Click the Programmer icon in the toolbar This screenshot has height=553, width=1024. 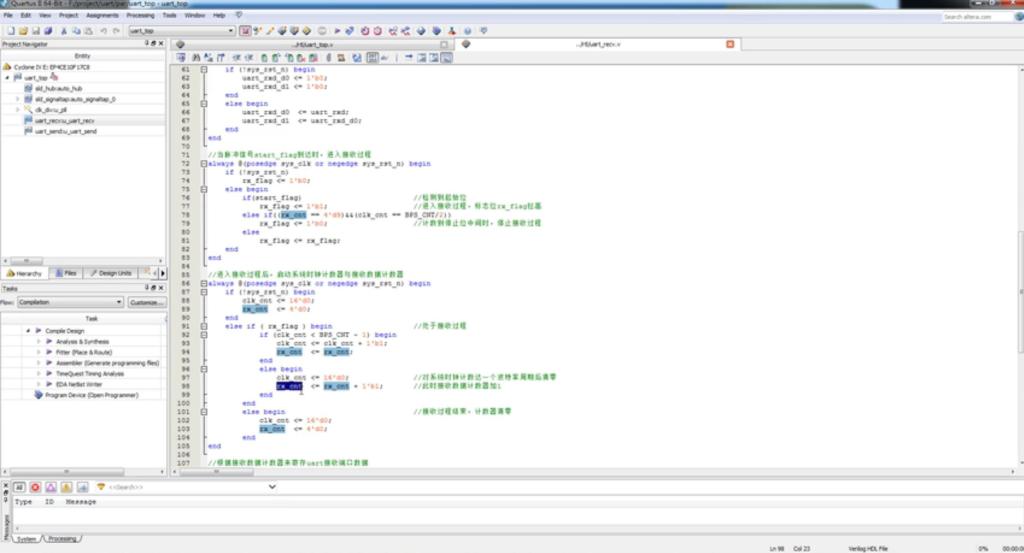click(450, 31)
